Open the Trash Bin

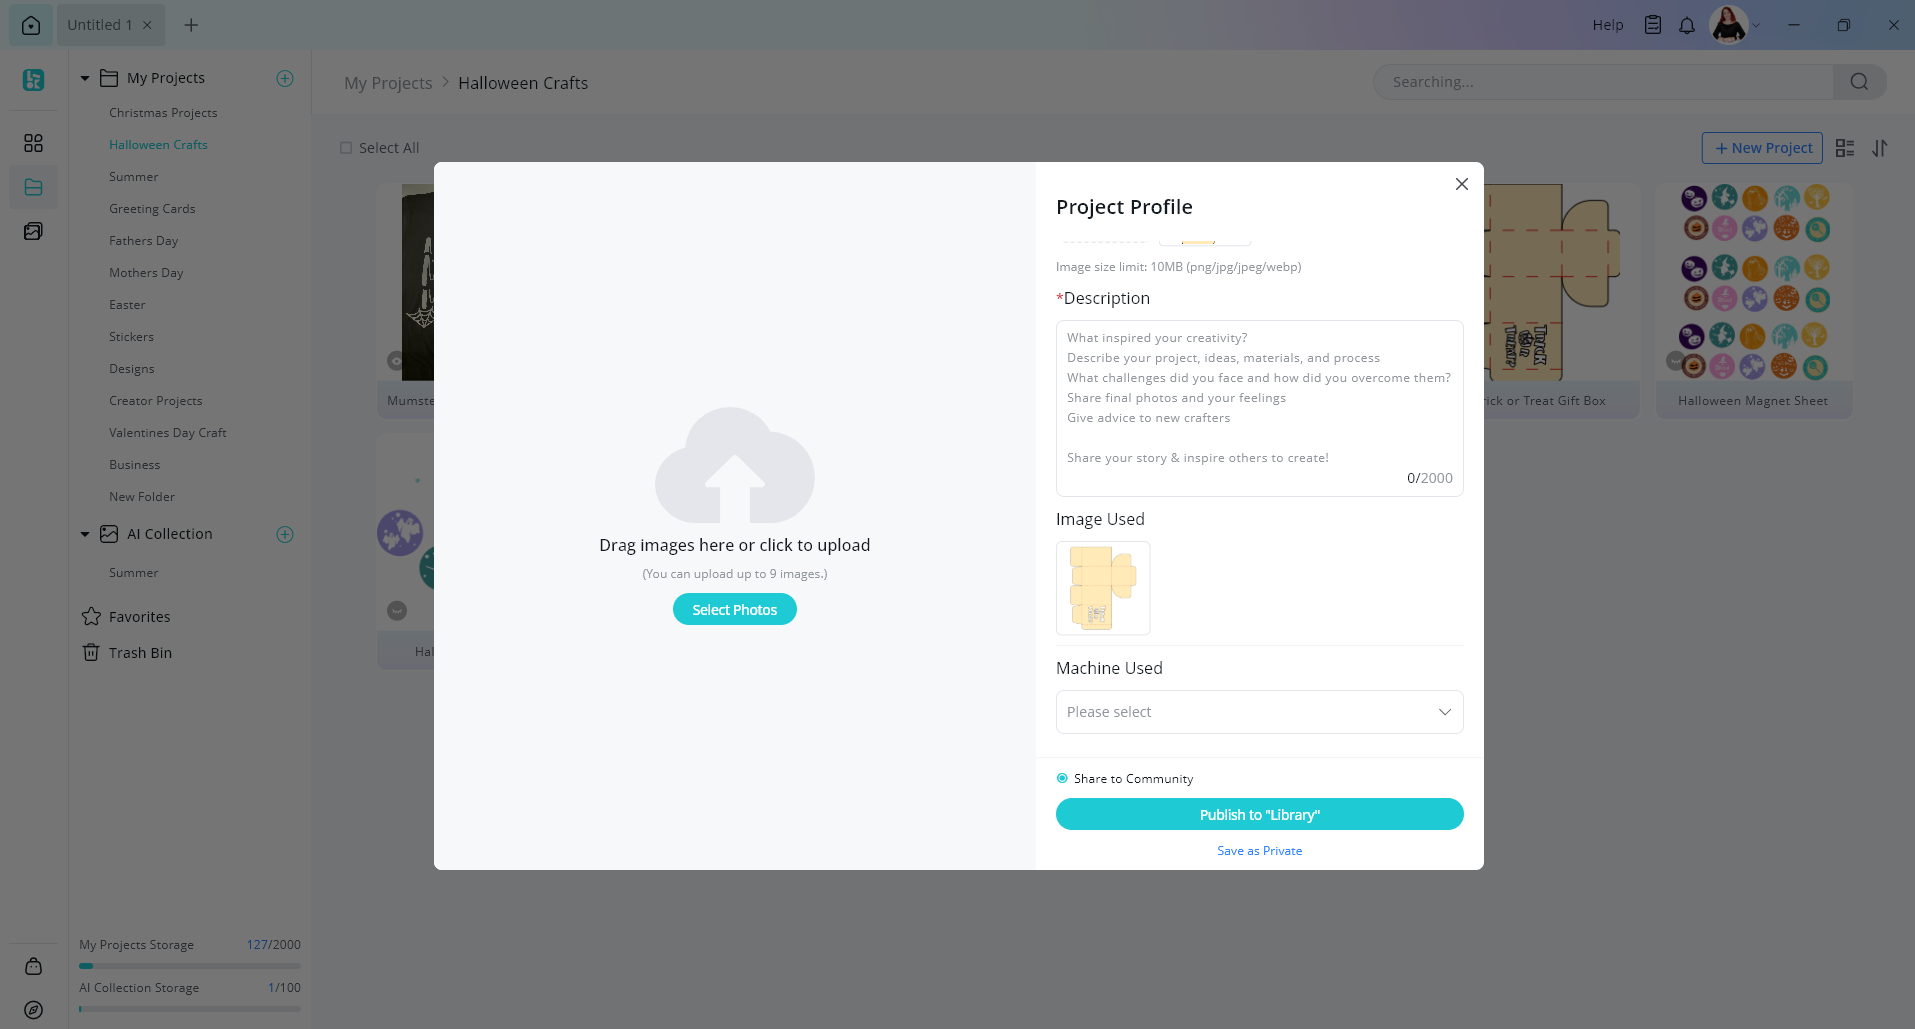pyautogui.click(x=140, y=653)
